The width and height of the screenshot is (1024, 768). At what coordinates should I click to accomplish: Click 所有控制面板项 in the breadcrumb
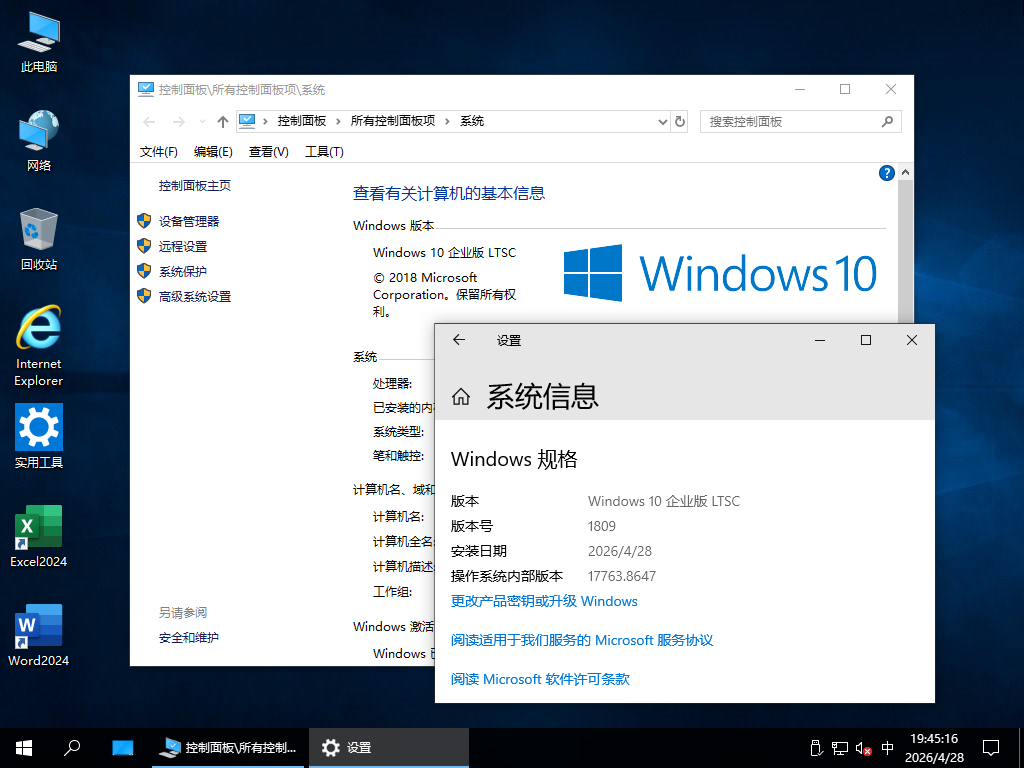coord(392,121)
